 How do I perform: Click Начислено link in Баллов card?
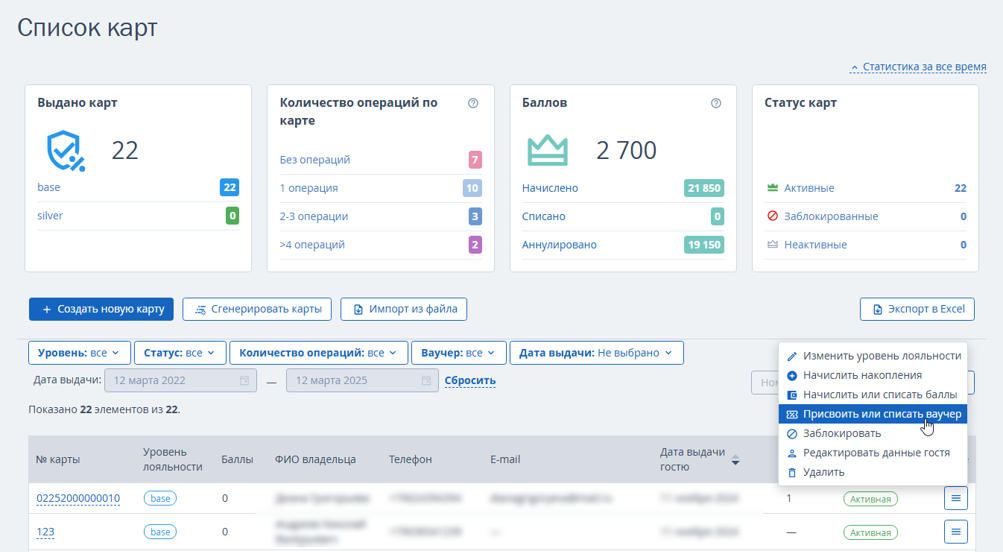click(x=550, y=188)
